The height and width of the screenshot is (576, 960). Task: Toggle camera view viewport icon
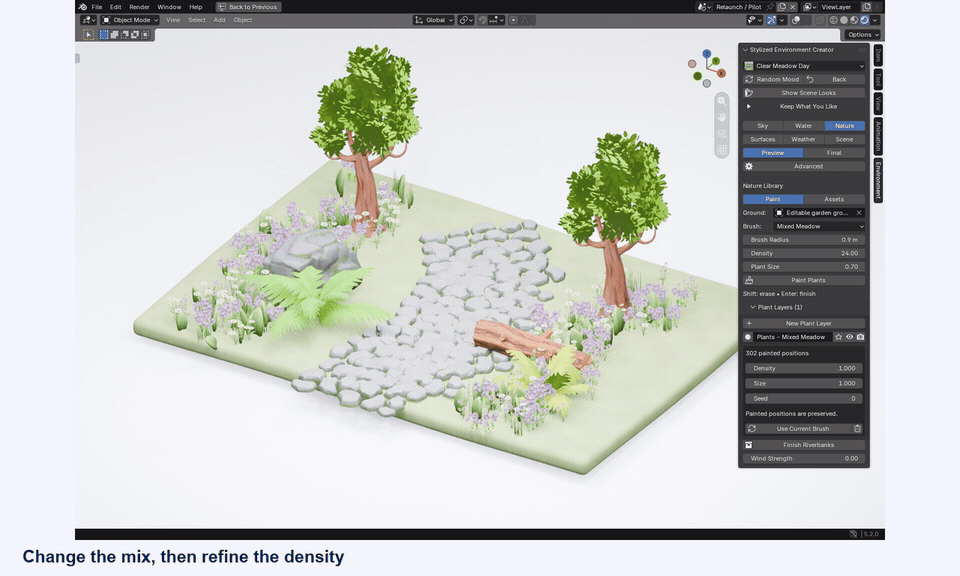point(722,133)
